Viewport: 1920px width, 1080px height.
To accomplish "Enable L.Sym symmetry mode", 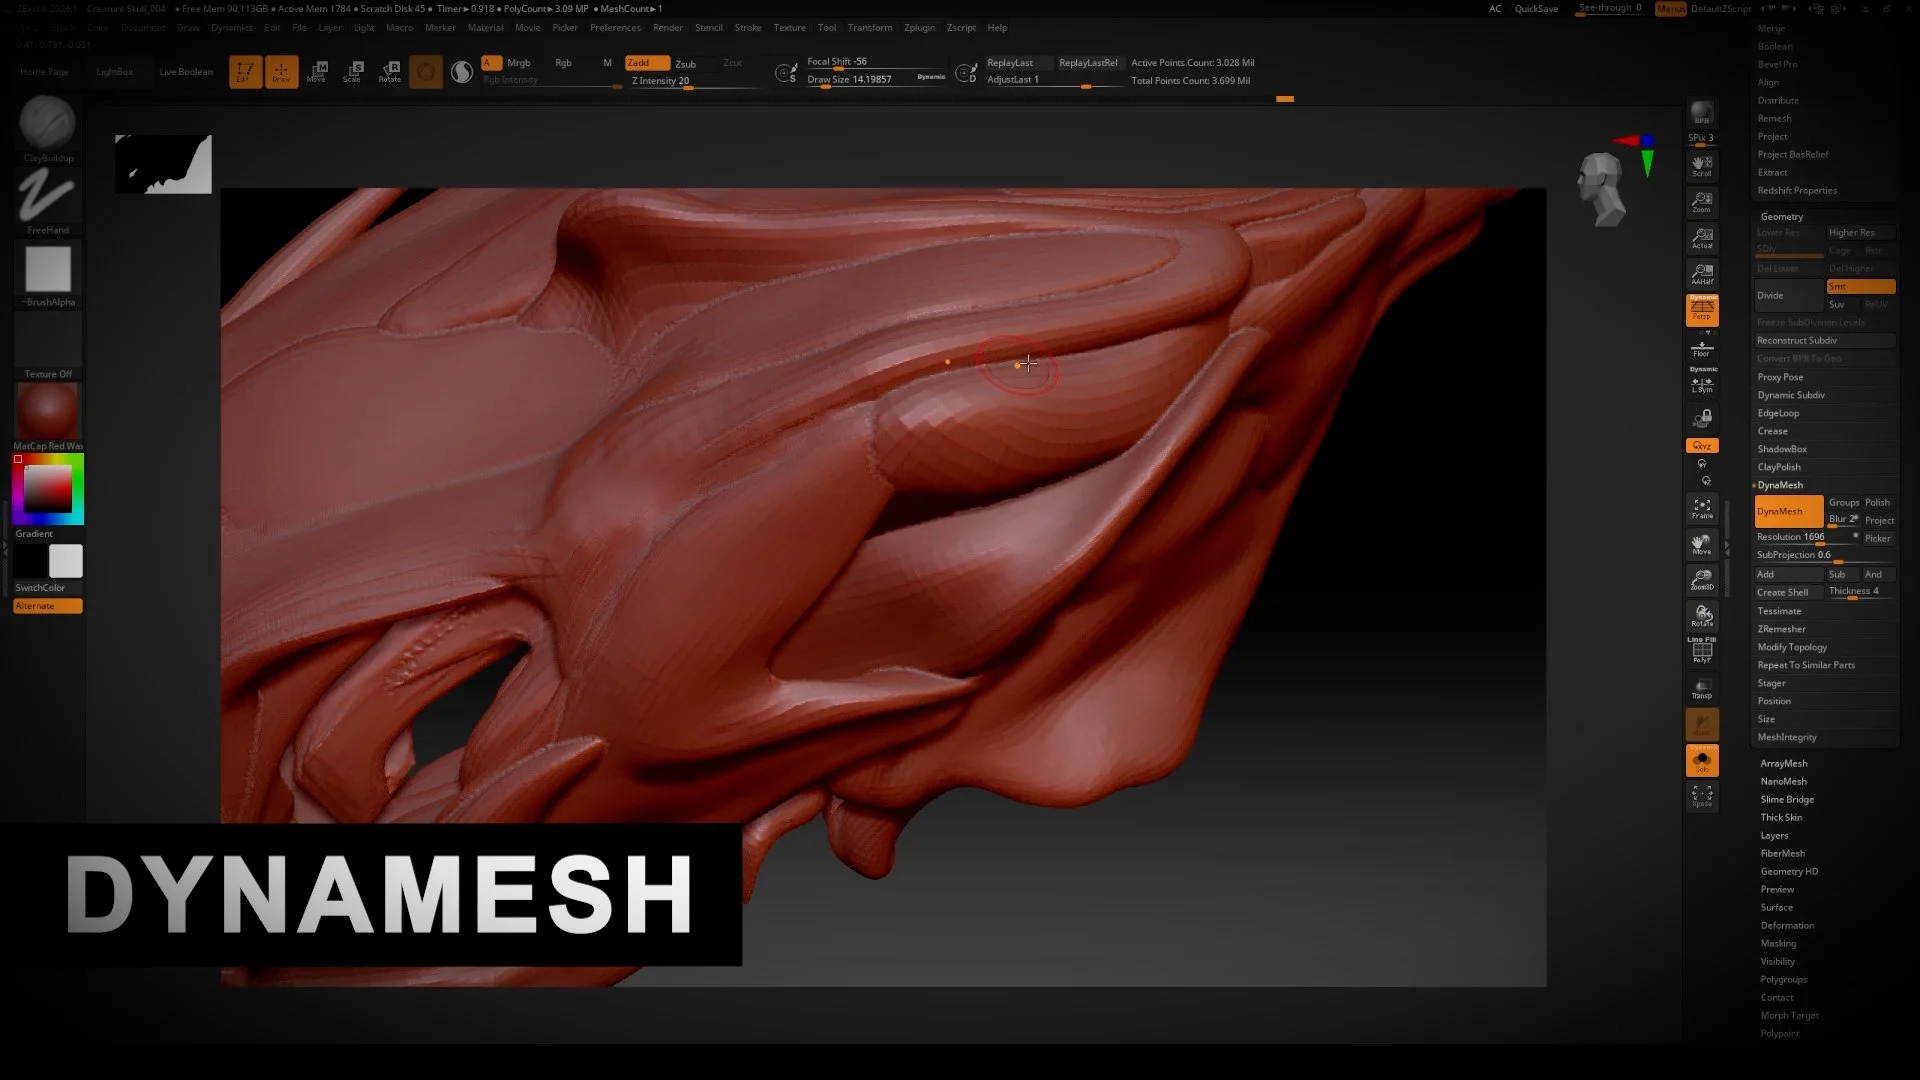I will [x=1702, y=385].
